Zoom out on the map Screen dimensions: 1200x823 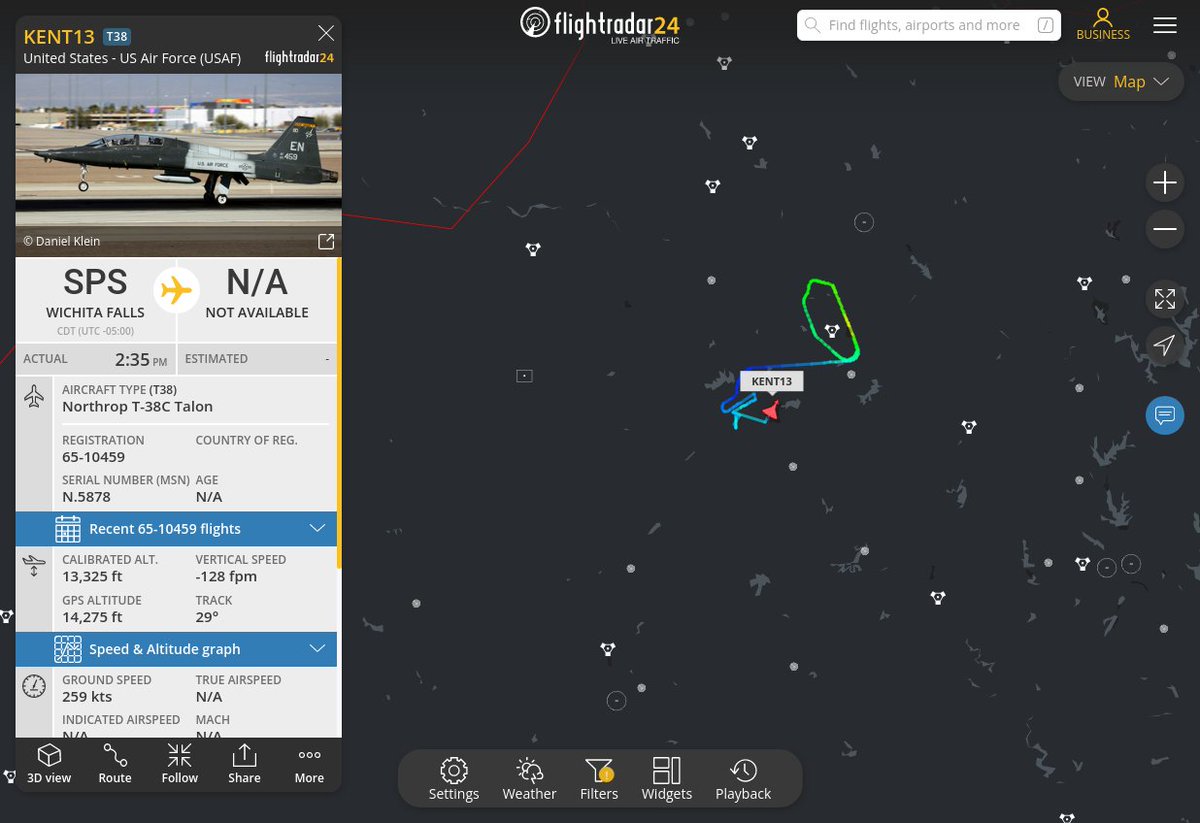[1165, 229]
